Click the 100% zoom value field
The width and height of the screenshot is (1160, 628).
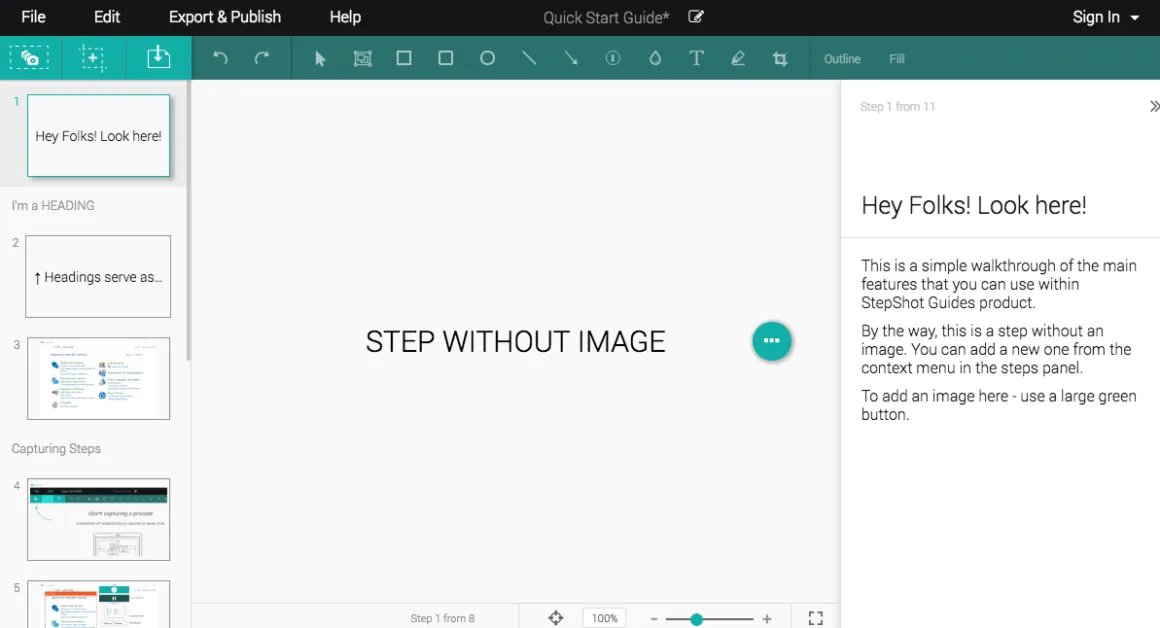coord(604,618)
